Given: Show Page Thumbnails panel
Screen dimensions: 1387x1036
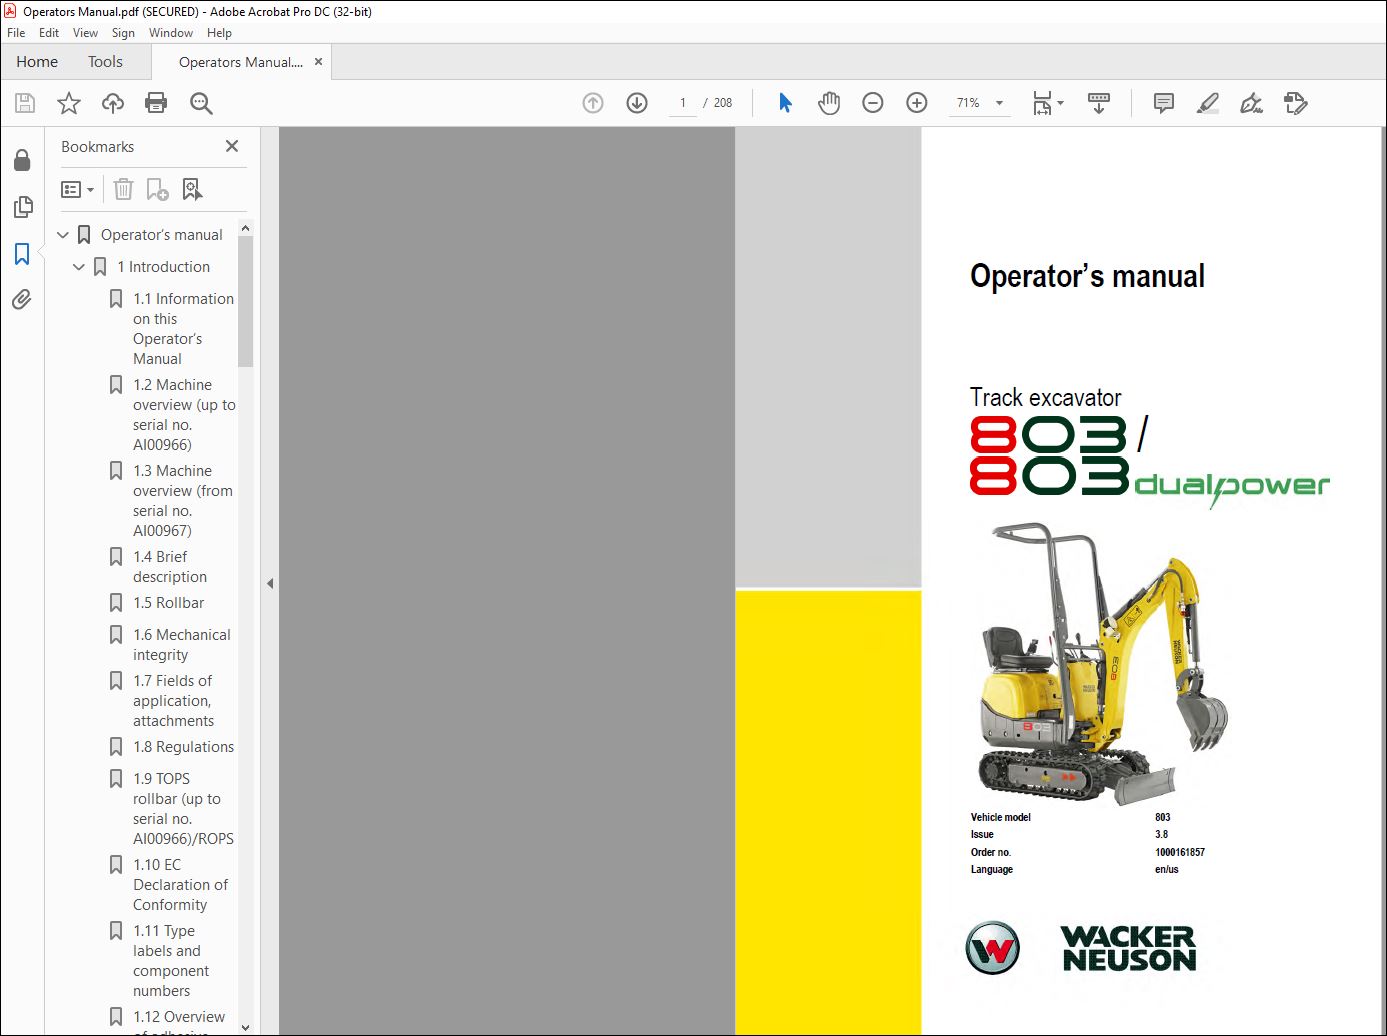Looking at the screenshot, I should [22, 207].
